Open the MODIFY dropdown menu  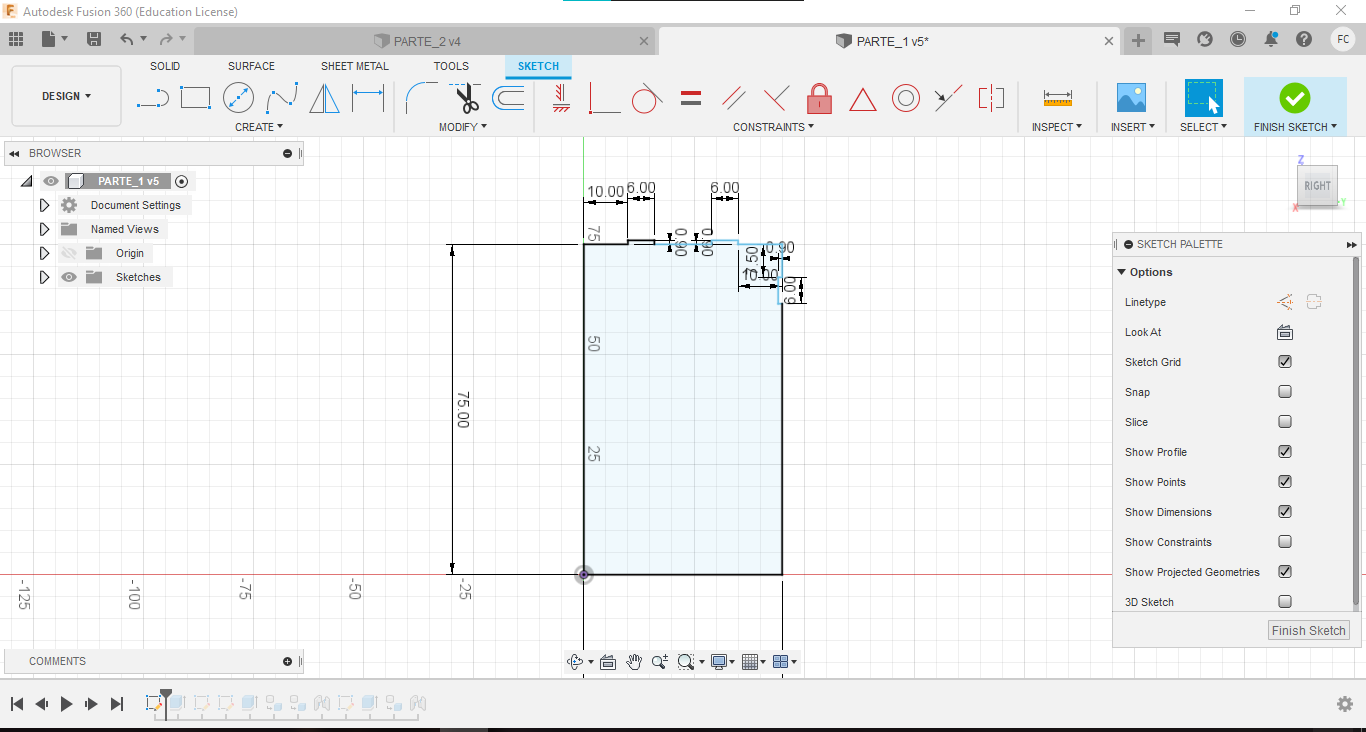point(463,127)
